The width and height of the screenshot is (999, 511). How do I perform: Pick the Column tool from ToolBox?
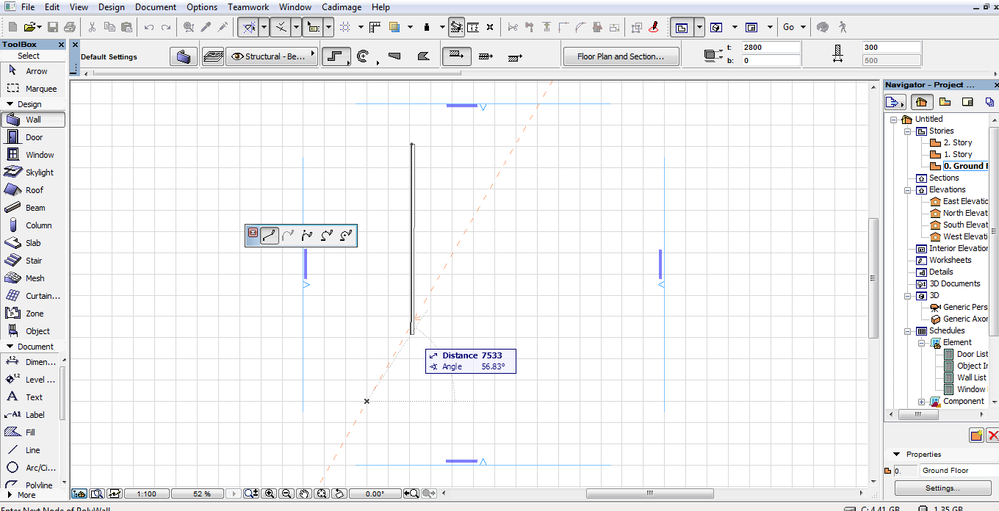pos(33,226)
